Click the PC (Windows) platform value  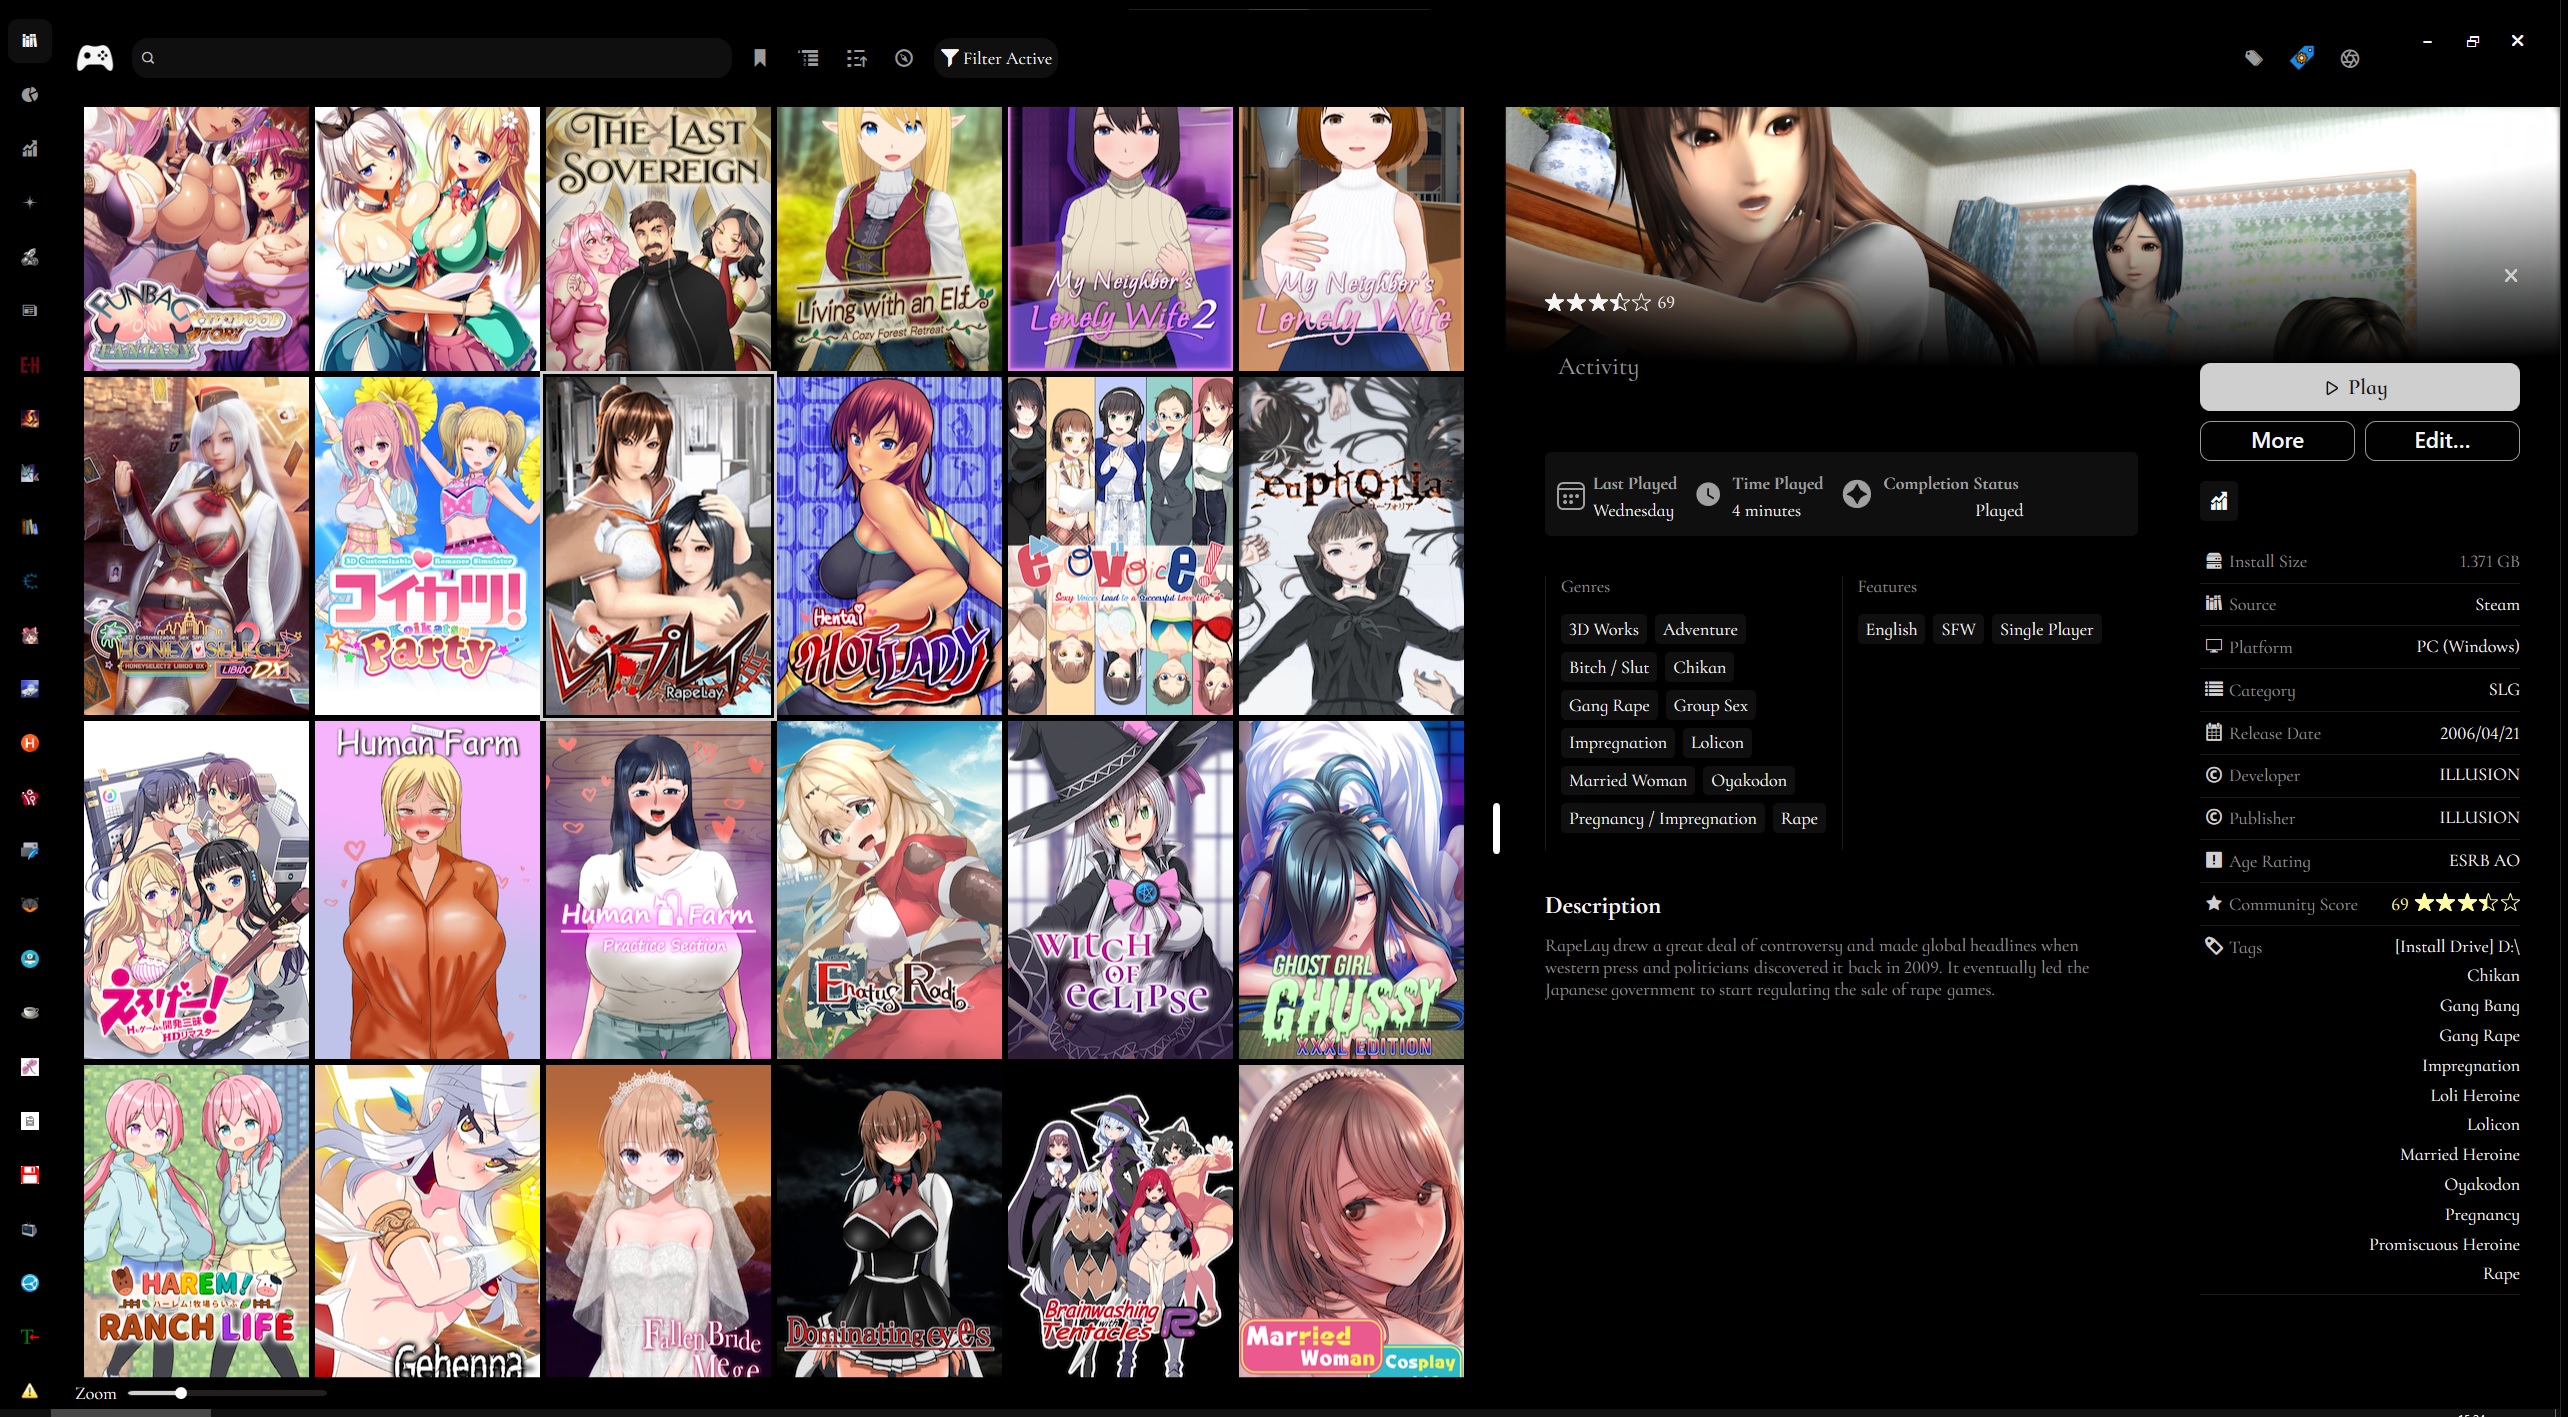[x=2467, y=646]
